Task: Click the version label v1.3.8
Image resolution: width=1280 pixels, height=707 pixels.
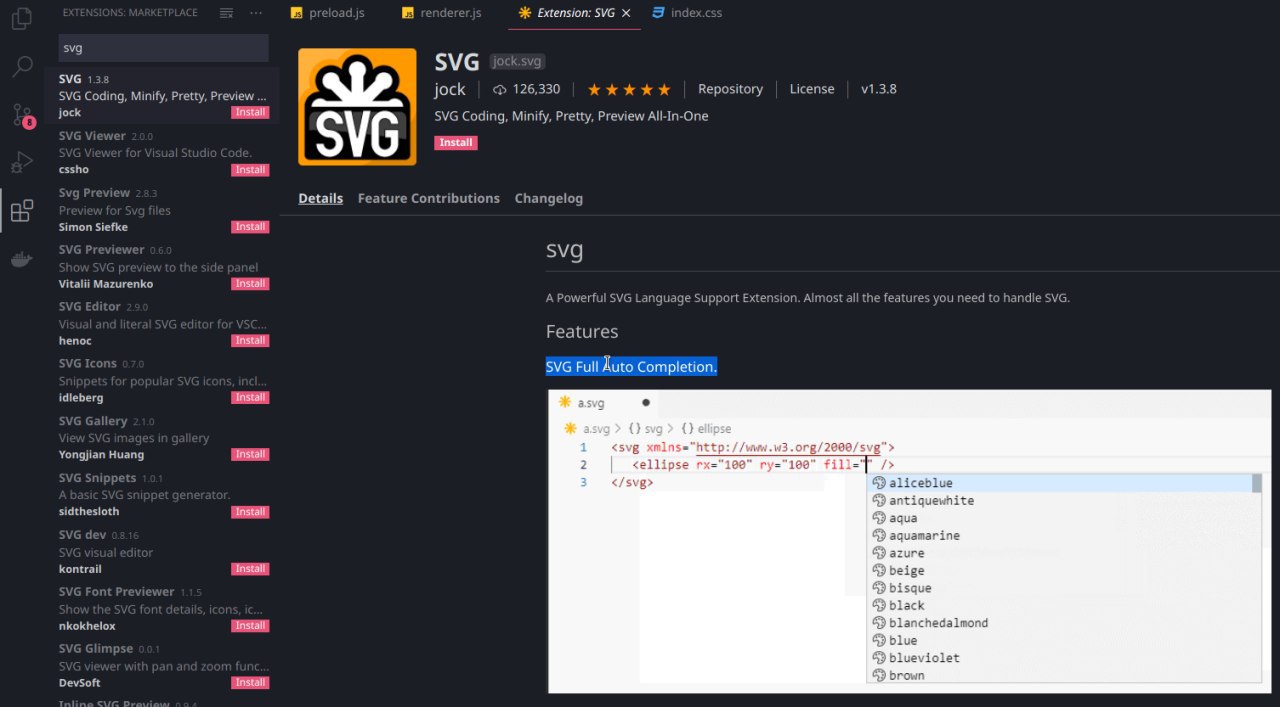Action: pos(878,89)
